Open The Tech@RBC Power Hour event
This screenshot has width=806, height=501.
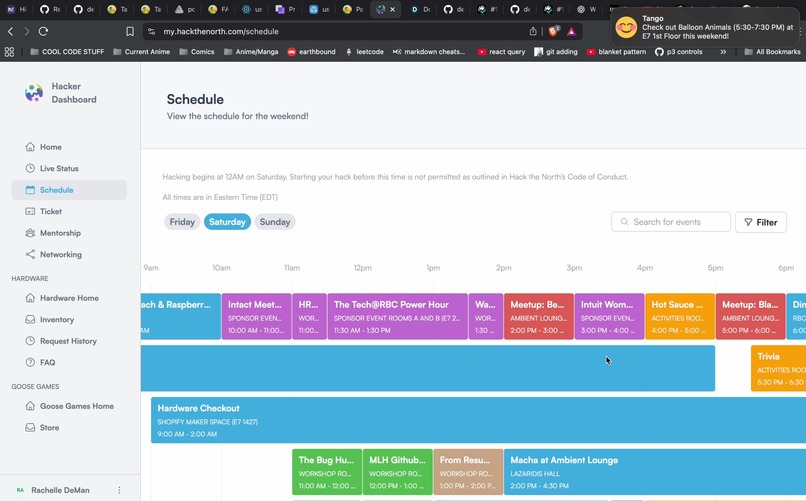coord(398,317)
